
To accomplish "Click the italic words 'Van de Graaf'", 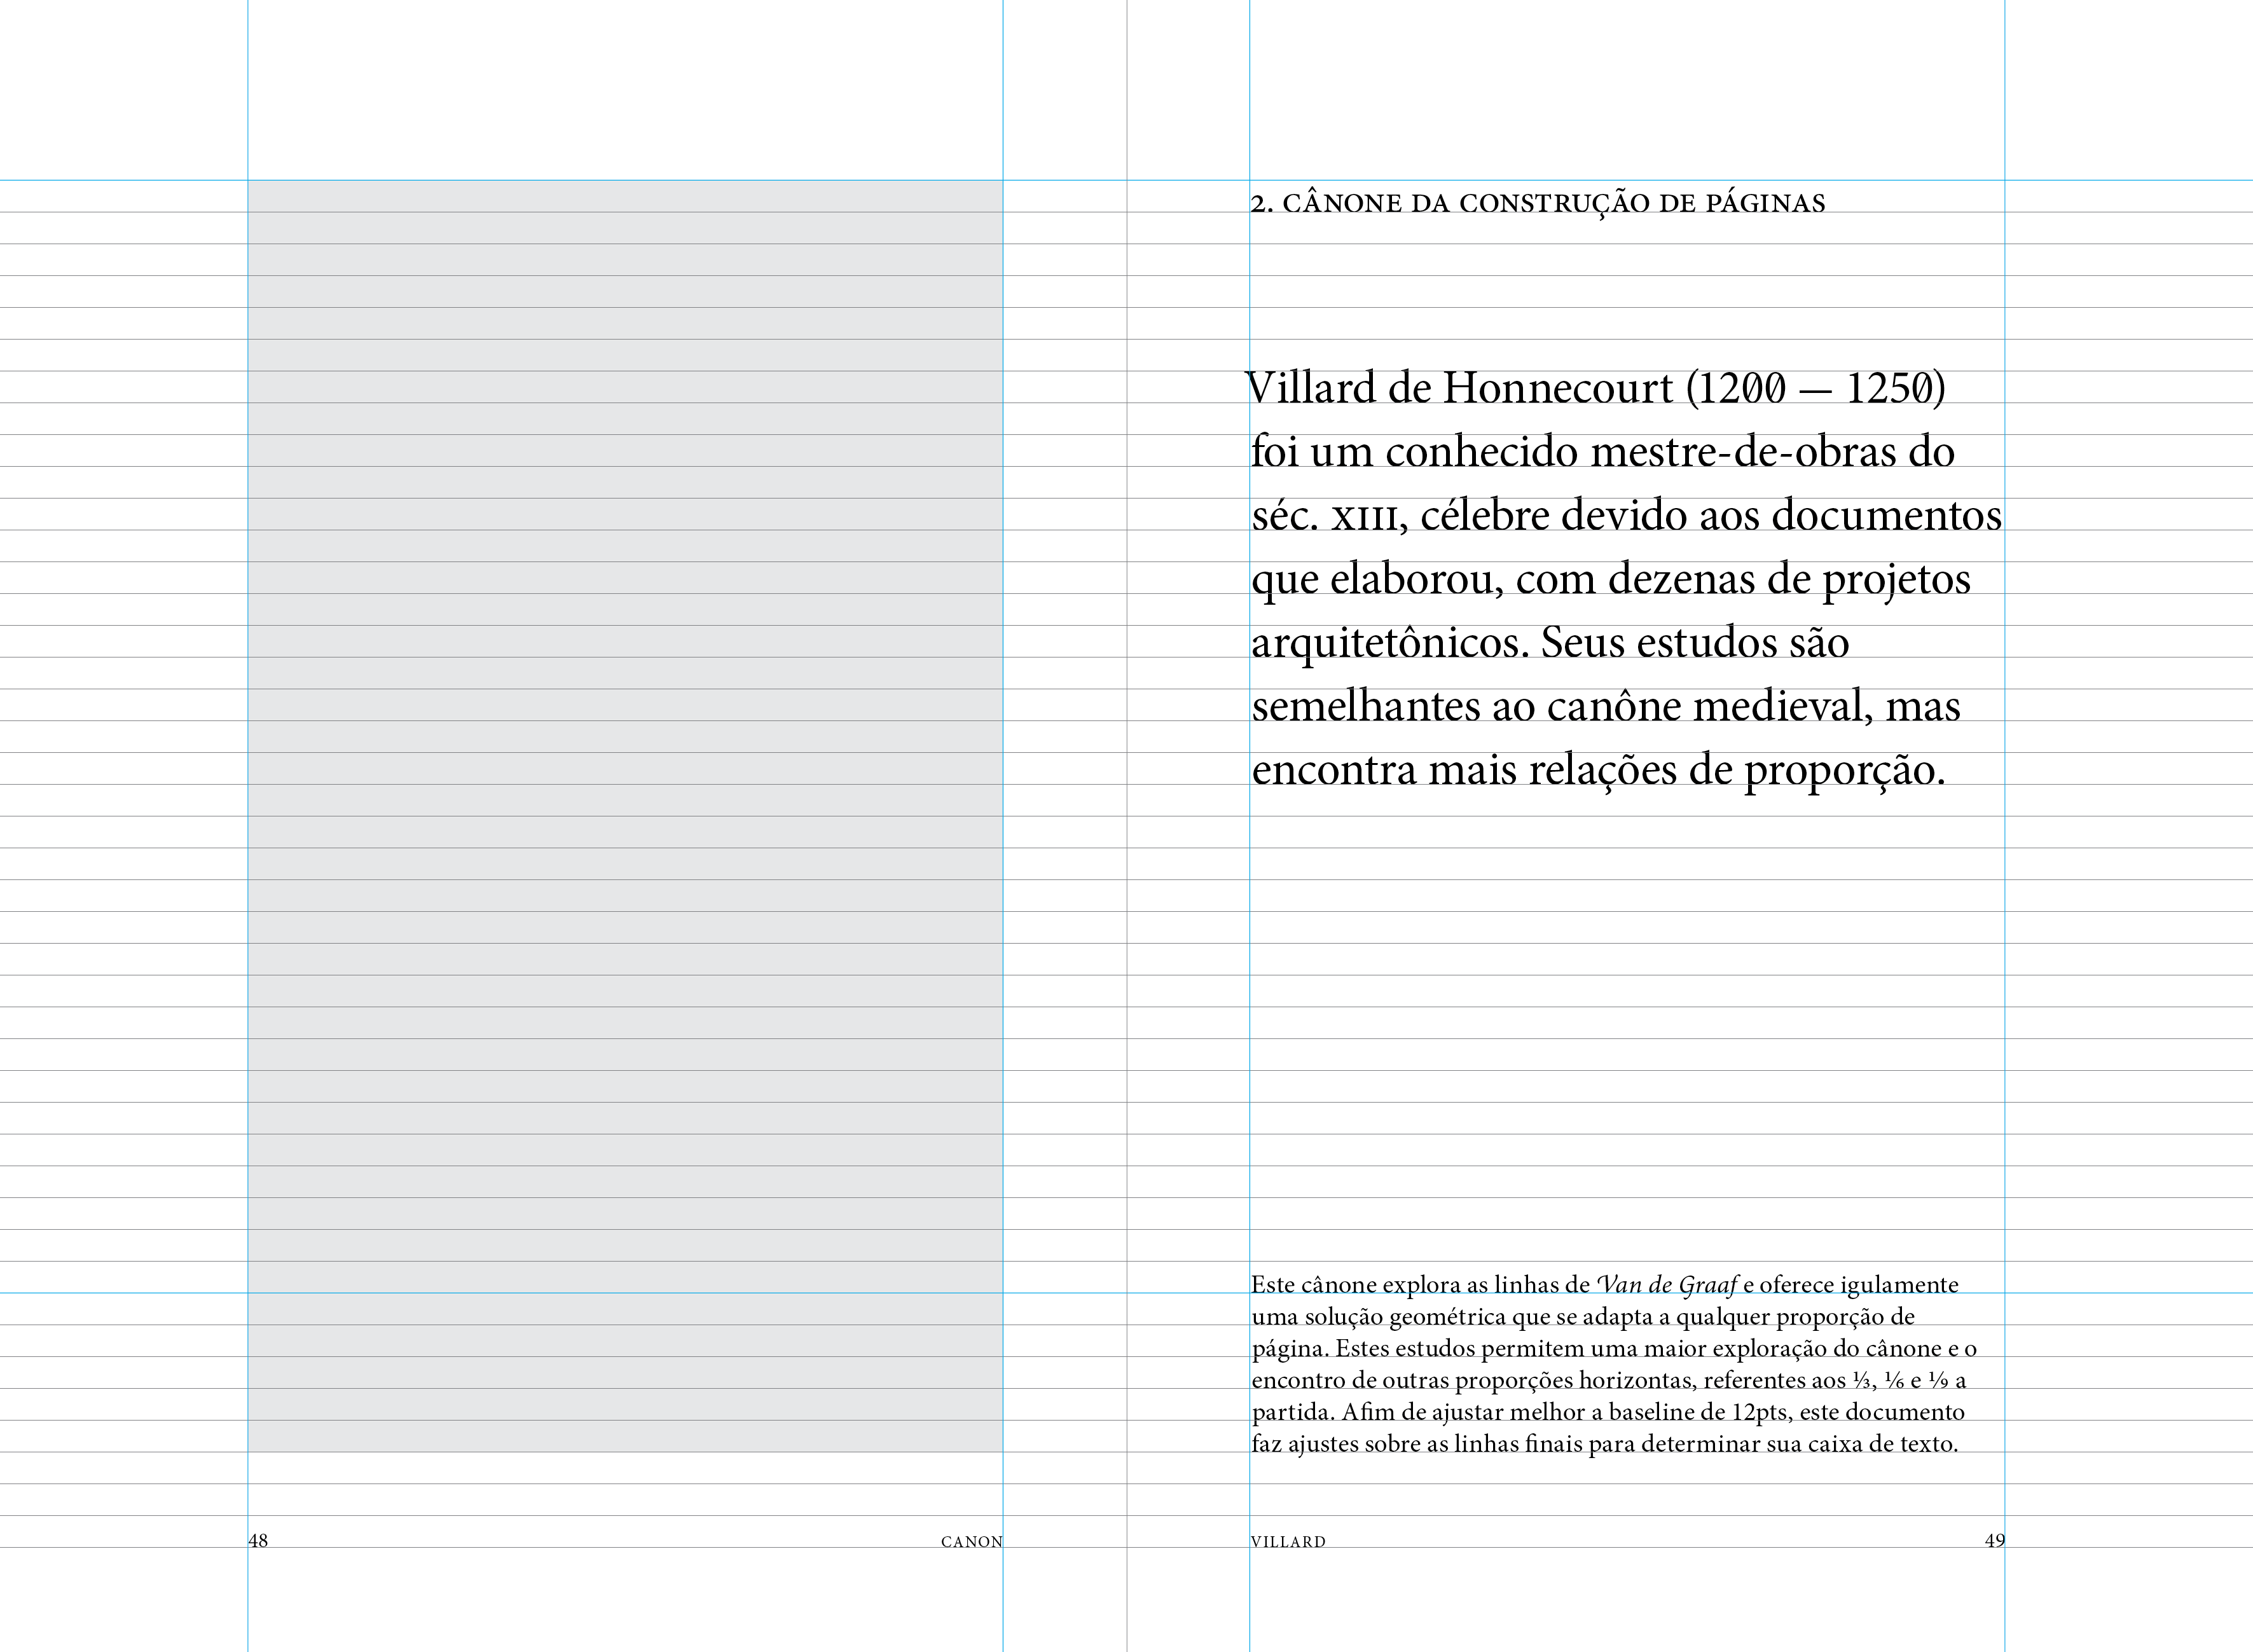I will [x=1667, y=1285].
